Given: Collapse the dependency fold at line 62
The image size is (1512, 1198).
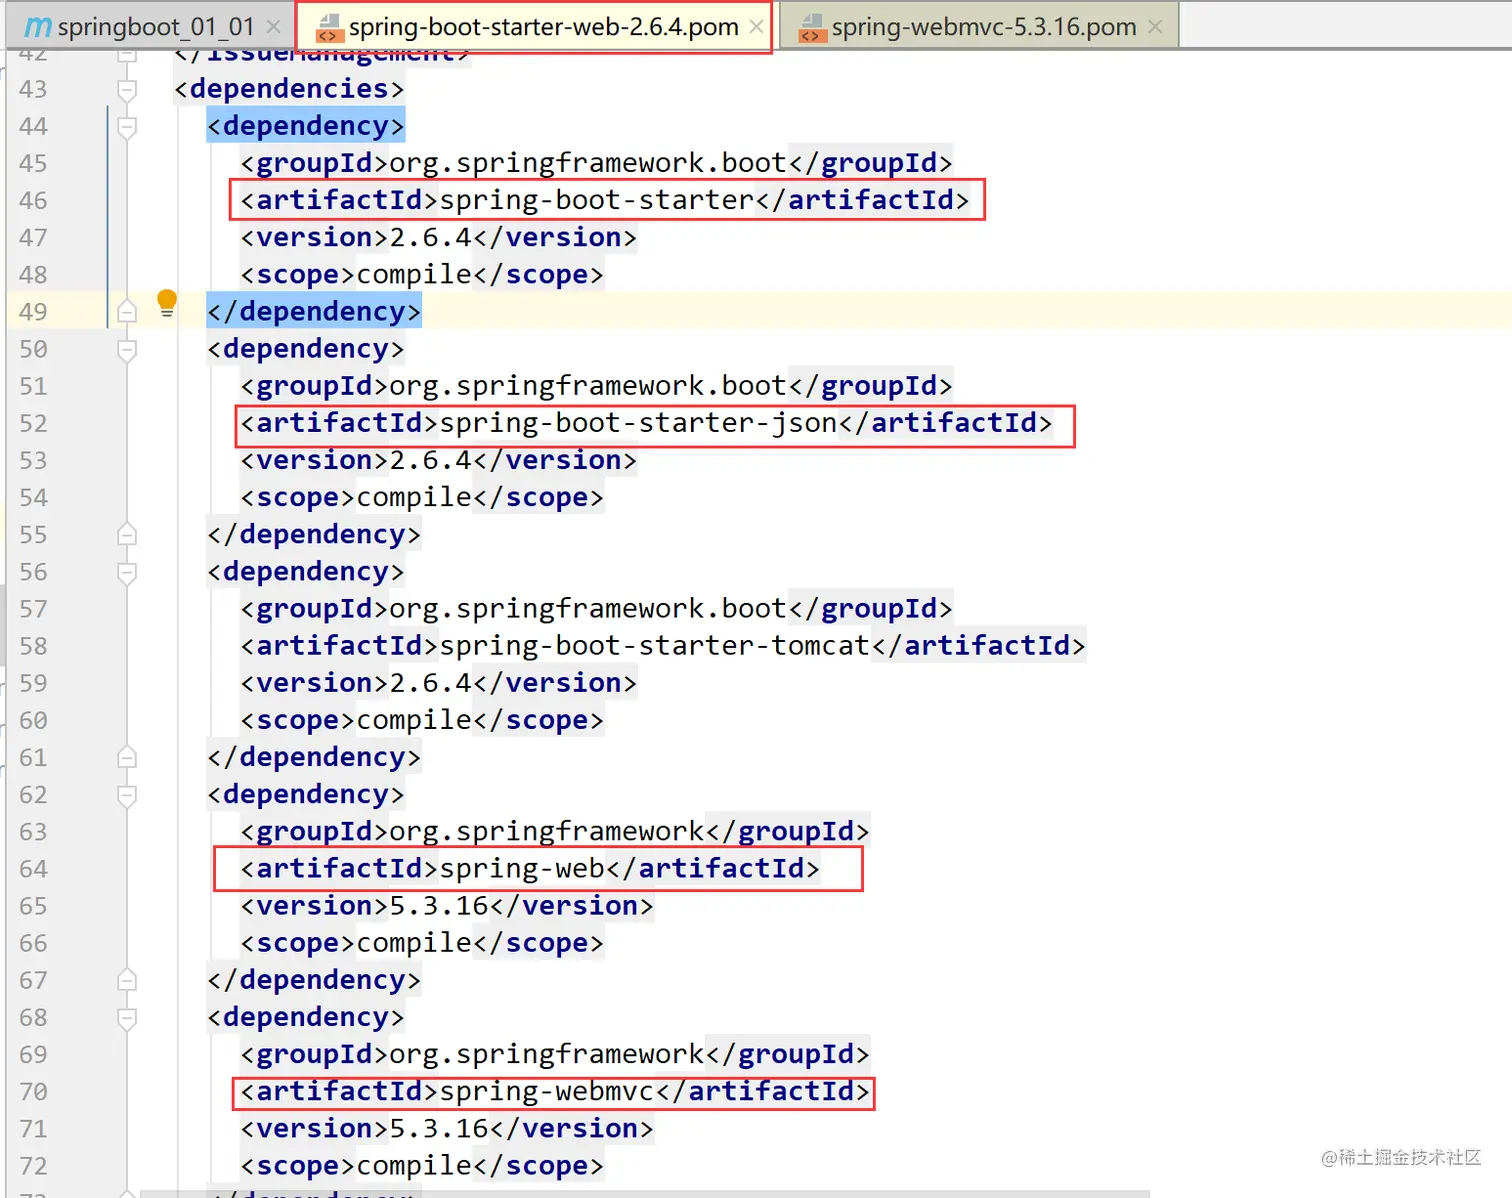Looking at the screenshot, I should pyautogui.click(x=127, y=796).
